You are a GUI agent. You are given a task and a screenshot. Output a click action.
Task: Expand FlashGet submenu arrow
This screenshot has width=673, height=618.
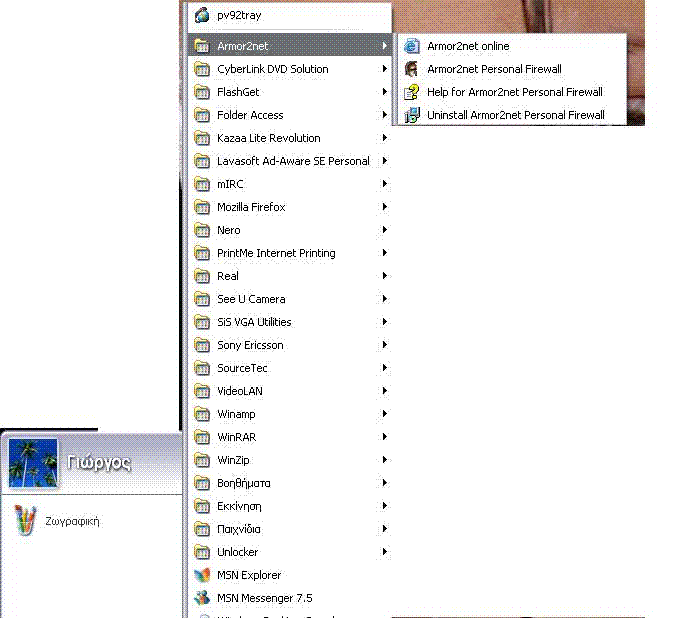point(385,92)
